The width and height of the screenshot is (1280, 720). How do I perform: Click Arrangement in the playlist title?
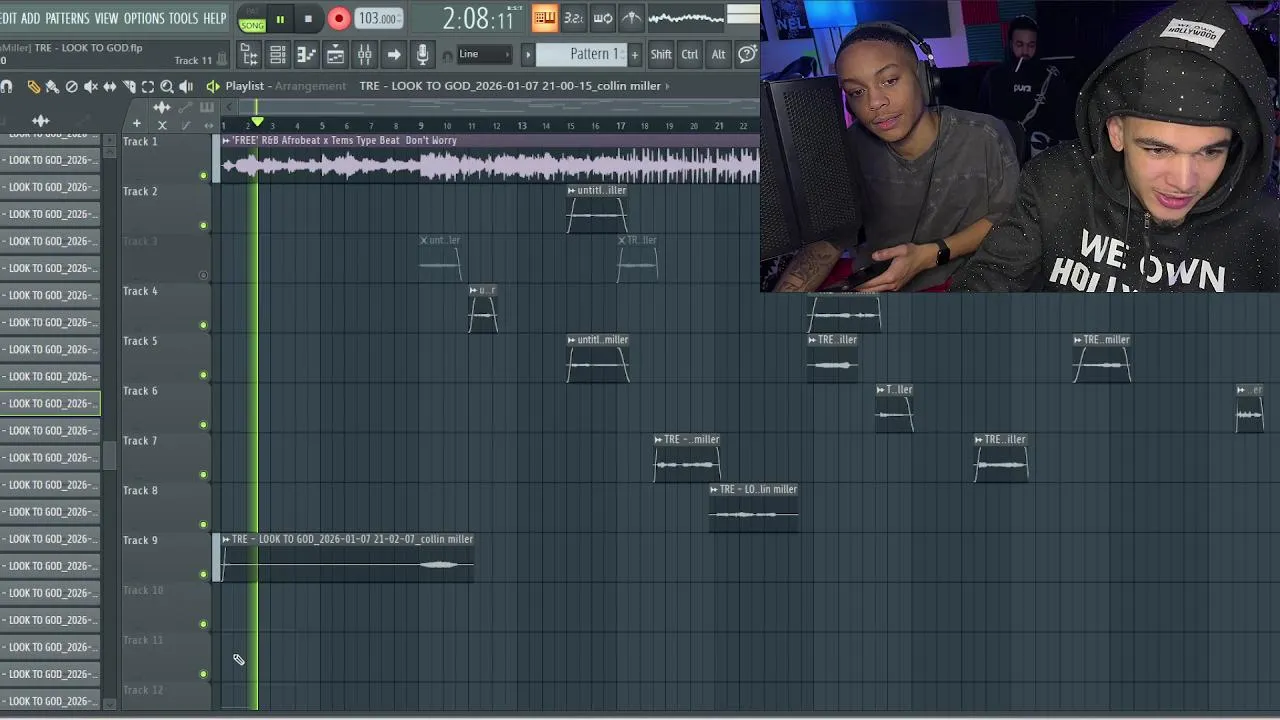point(310,86)
